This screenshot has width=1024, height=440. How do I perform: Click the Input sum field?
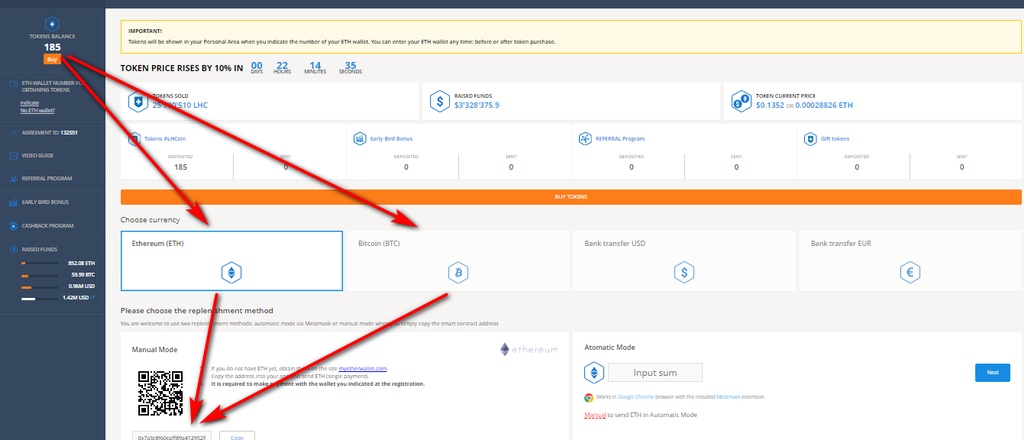click(655, 373)
